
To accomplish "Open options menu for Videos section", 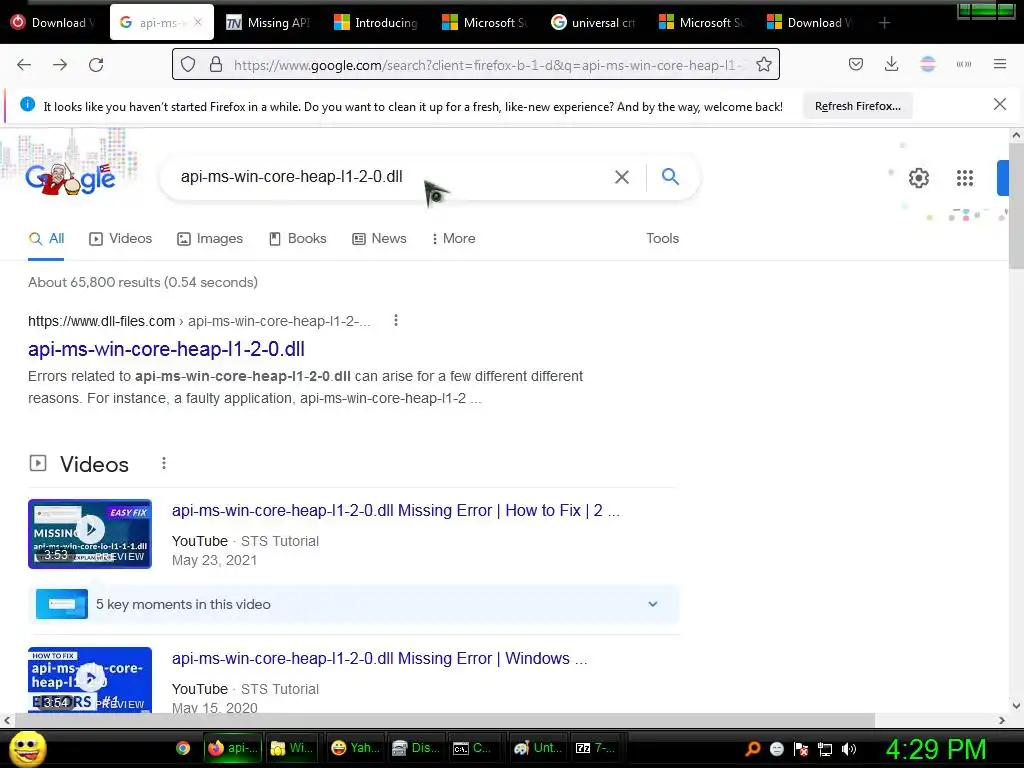I will tap(164, 463).
